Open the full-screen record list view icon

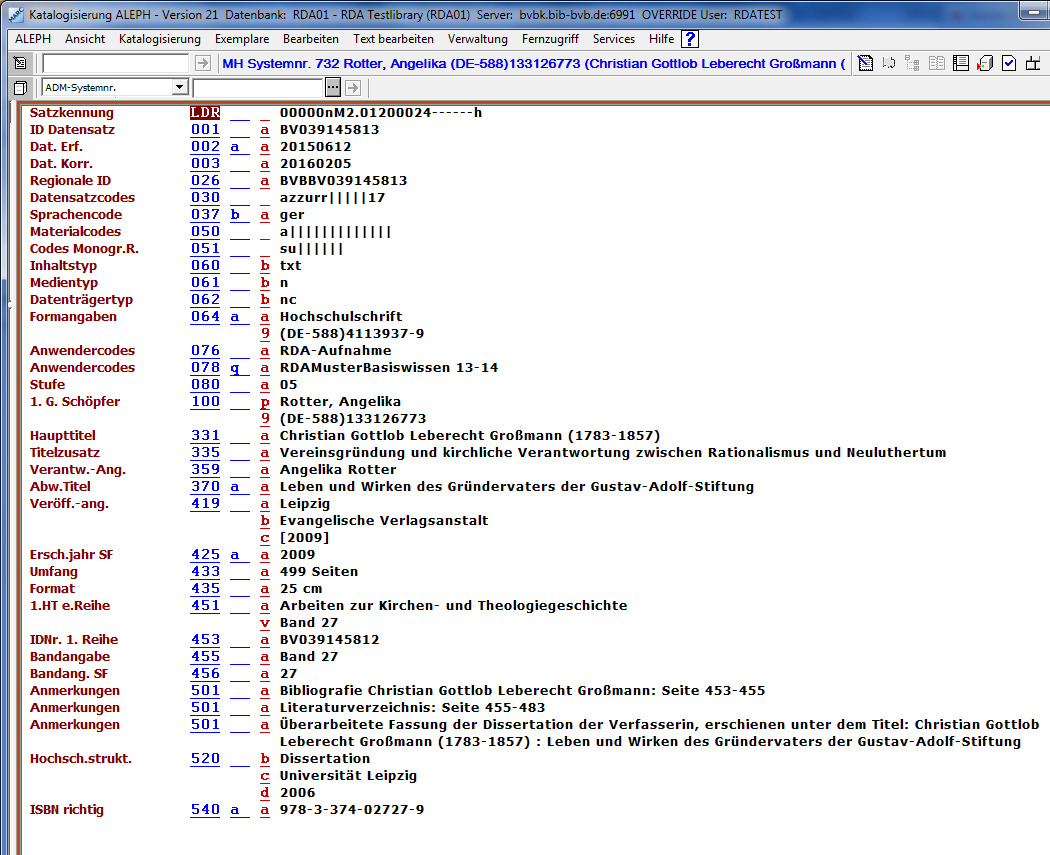point(961,63)
